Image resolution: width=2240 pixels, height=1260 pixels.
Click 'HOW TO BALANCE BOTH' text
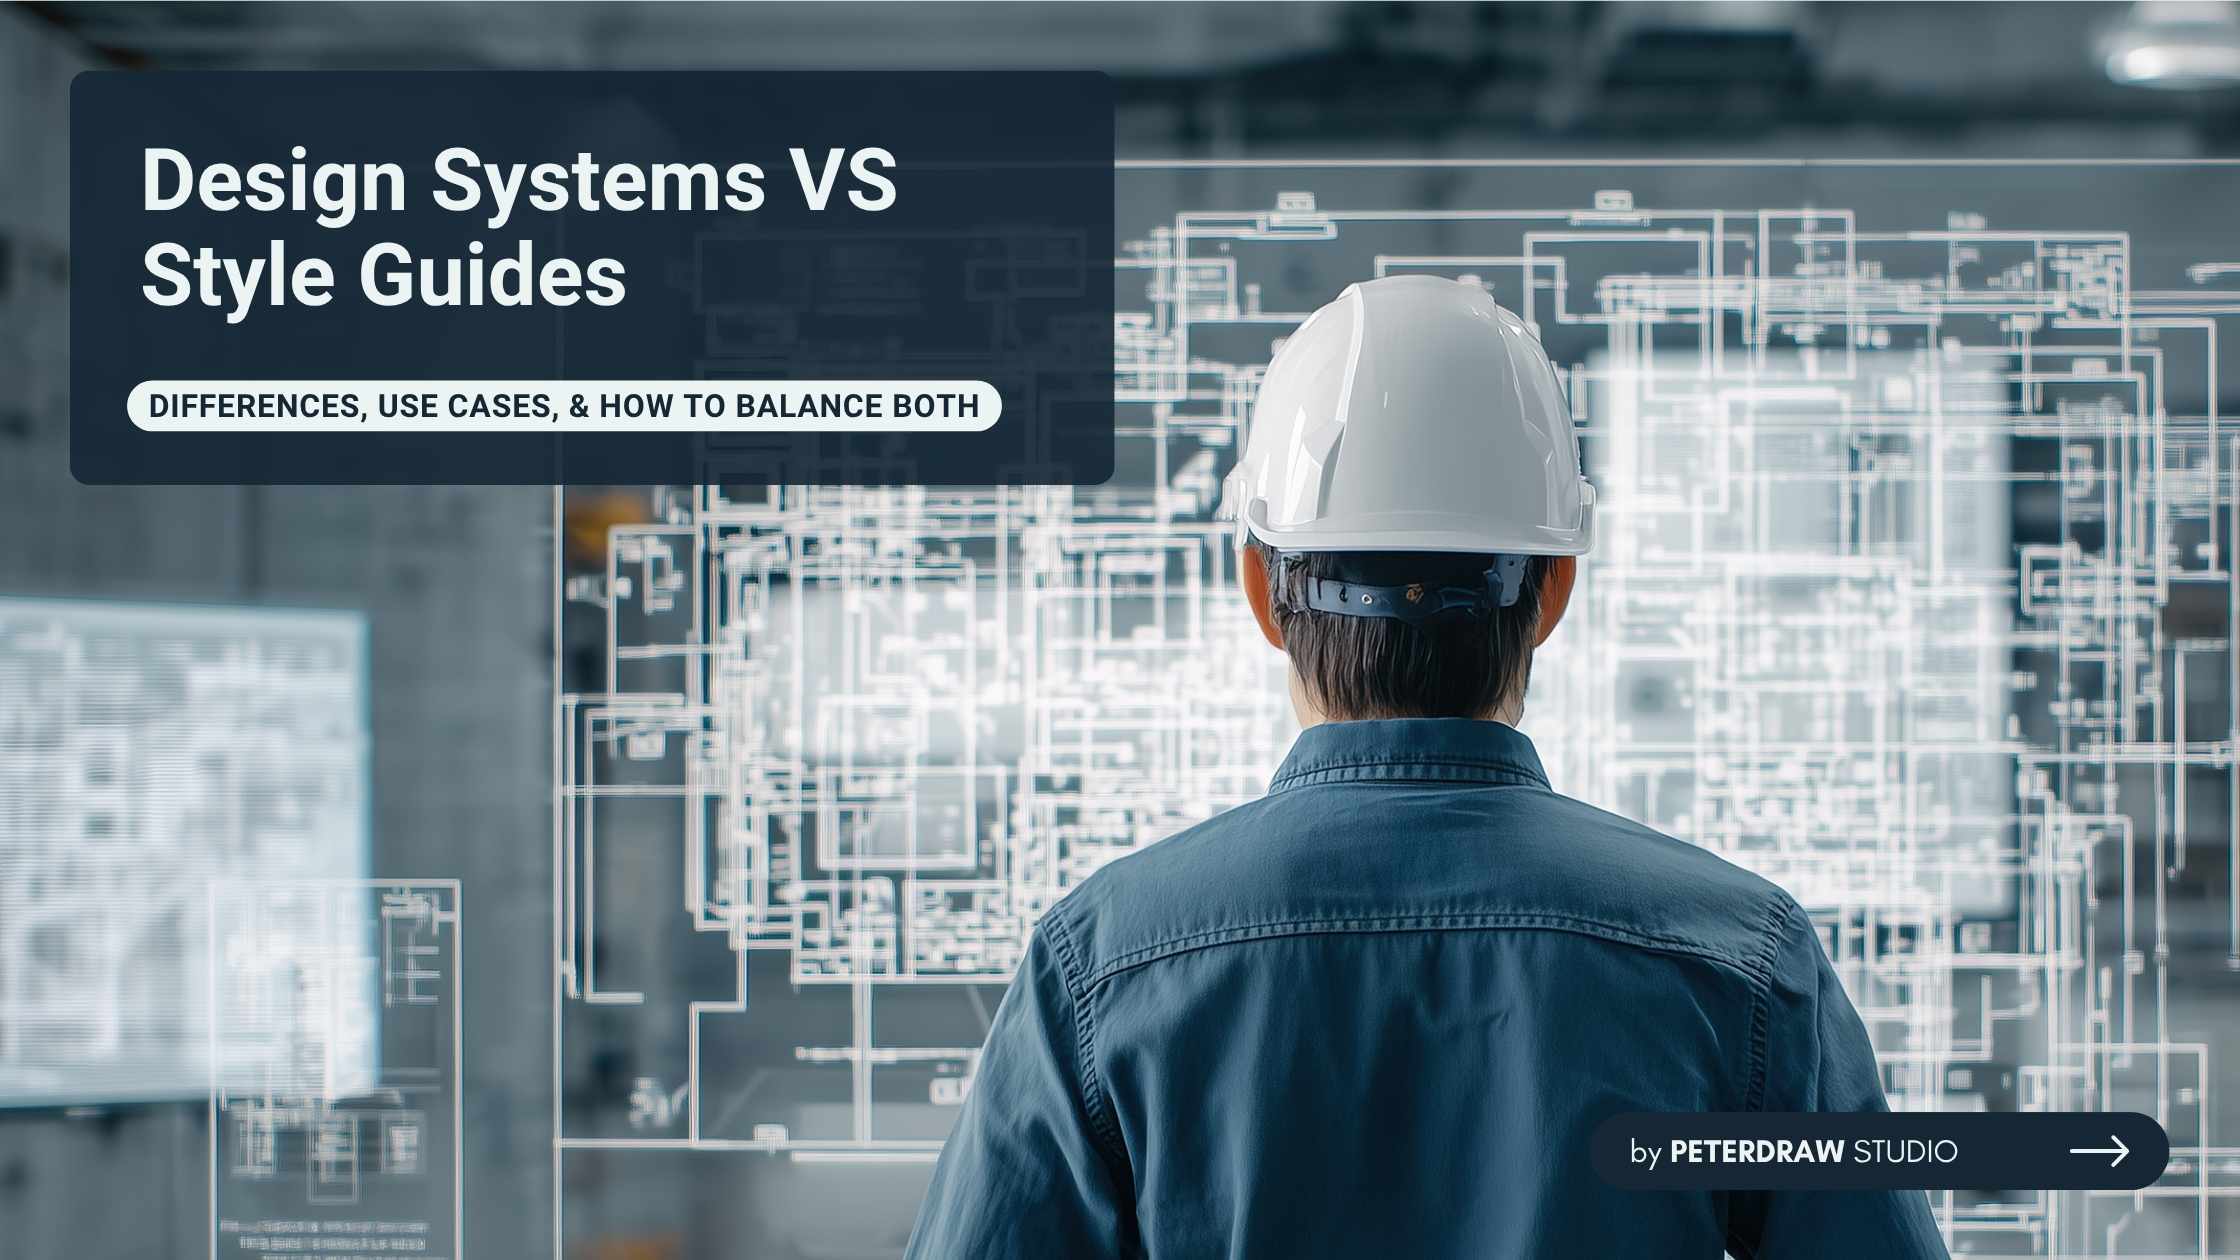[789, 406]
